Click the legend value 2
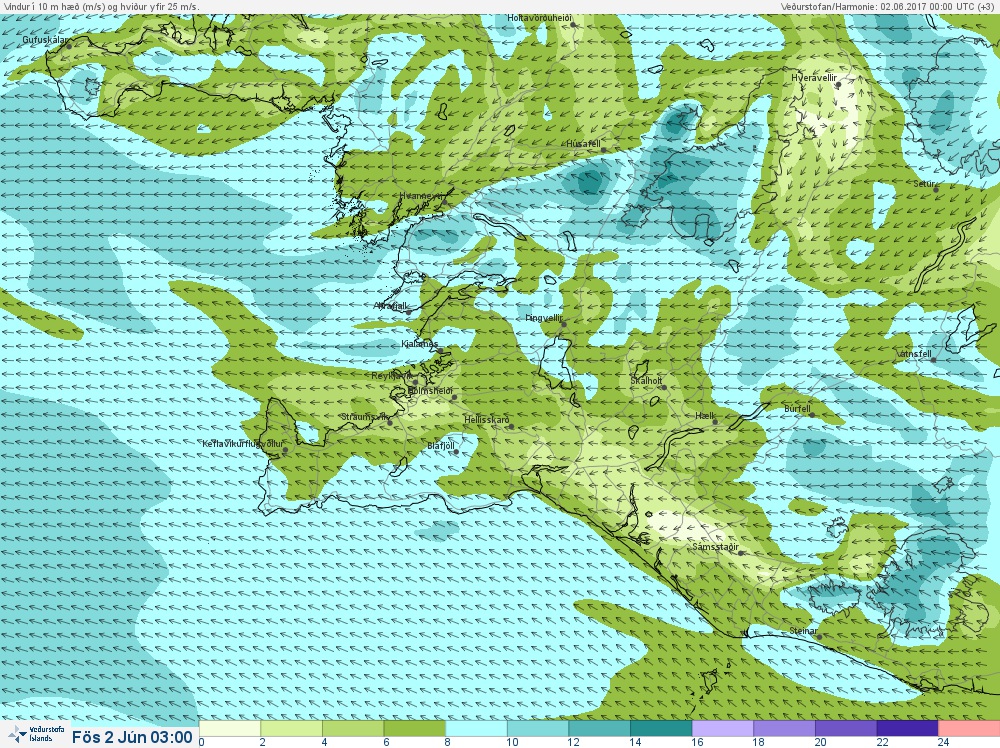 click(263, 742)
